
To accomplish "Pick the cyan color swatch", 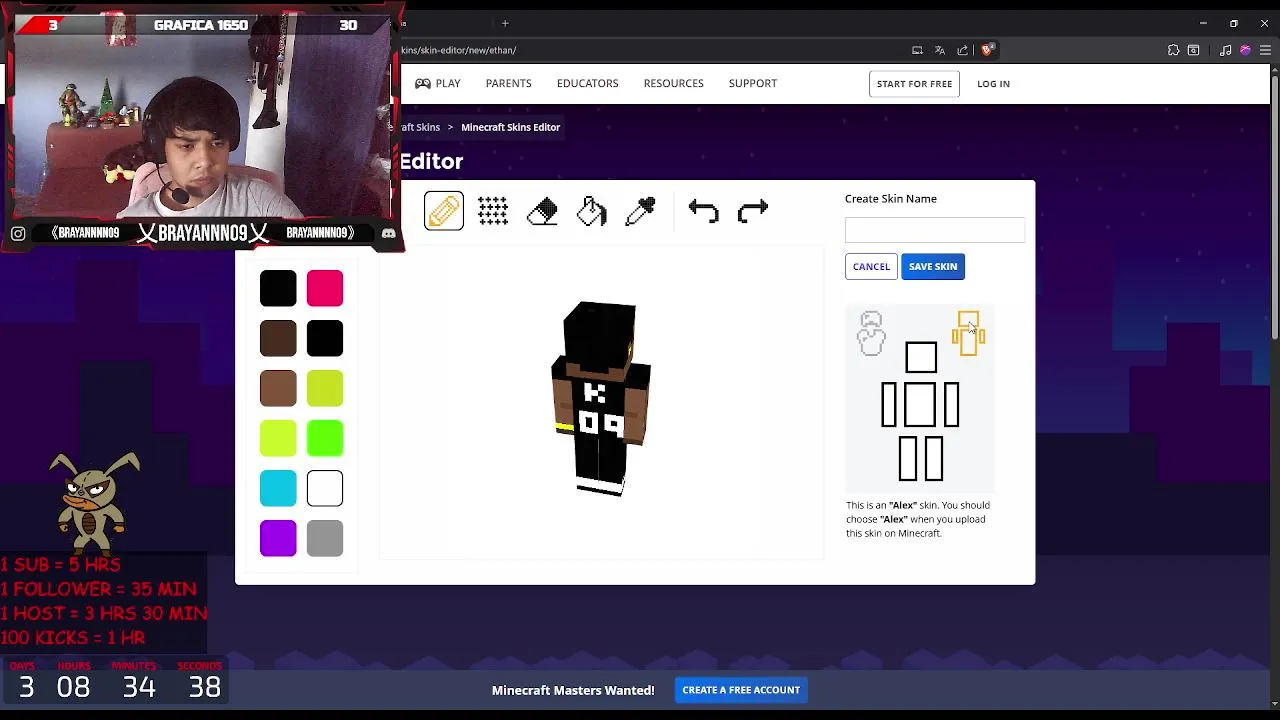I will pos(278,488).
